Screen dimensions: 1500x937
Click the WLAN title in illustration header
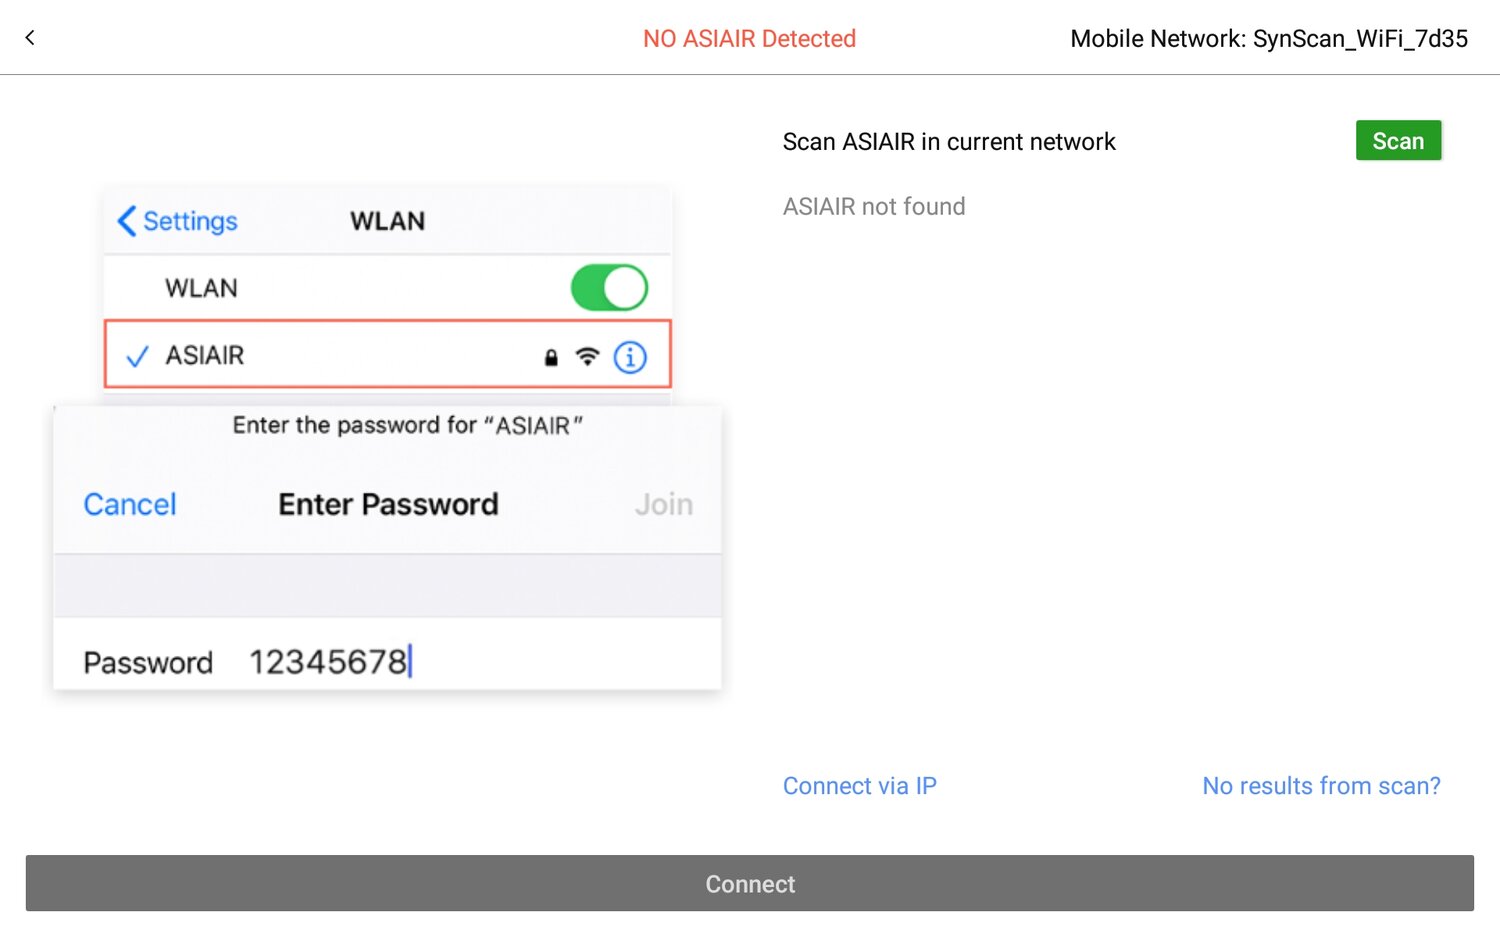tap(387, 221)
